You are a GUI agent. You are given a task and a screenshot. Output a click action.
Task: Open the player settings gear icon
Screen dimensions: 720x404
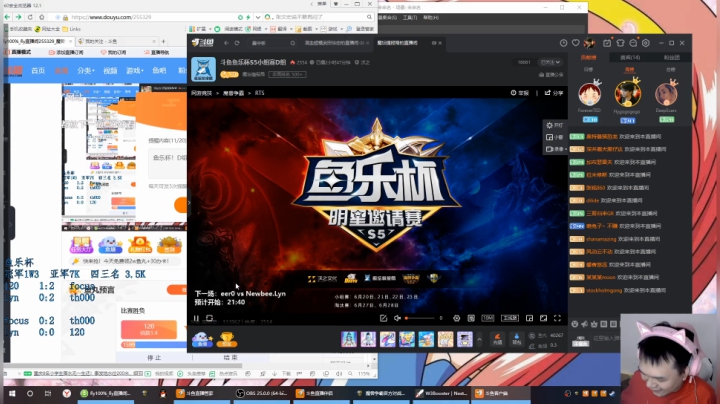456,318
